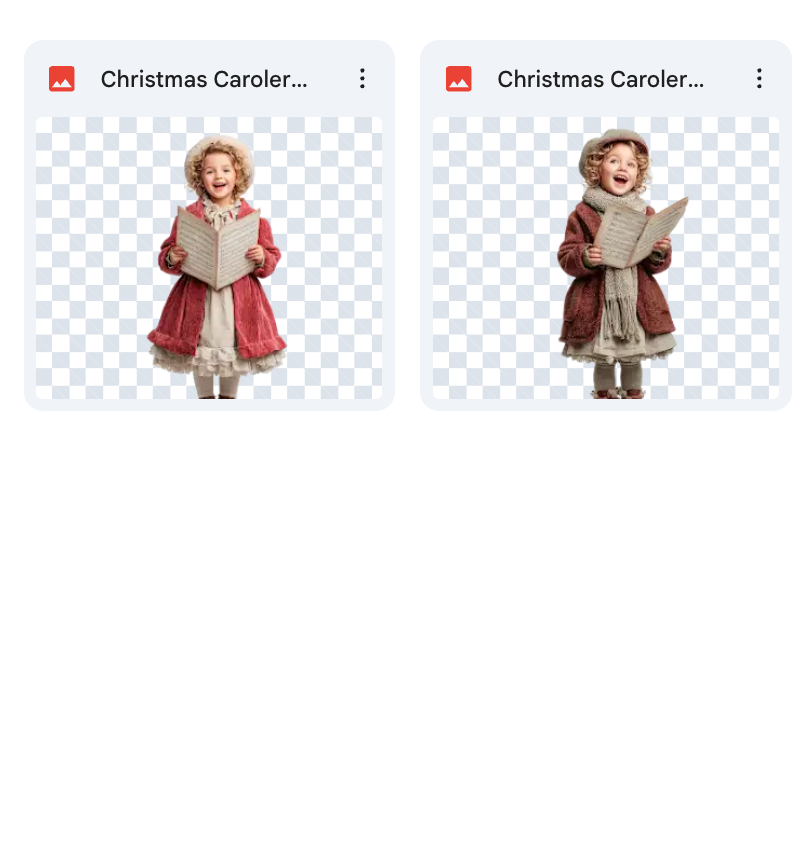The height and width of the screenshot is (854, 808).
Task: Click the red image icon on left card
Action: (62, 79)
